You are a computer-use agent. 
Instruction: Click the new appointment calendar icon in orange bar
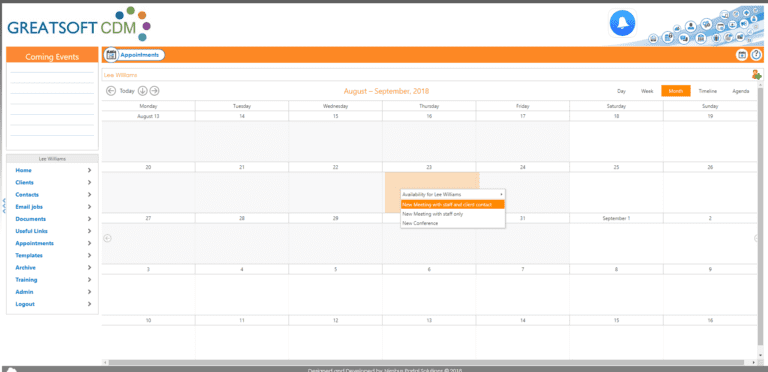point(742,55)
